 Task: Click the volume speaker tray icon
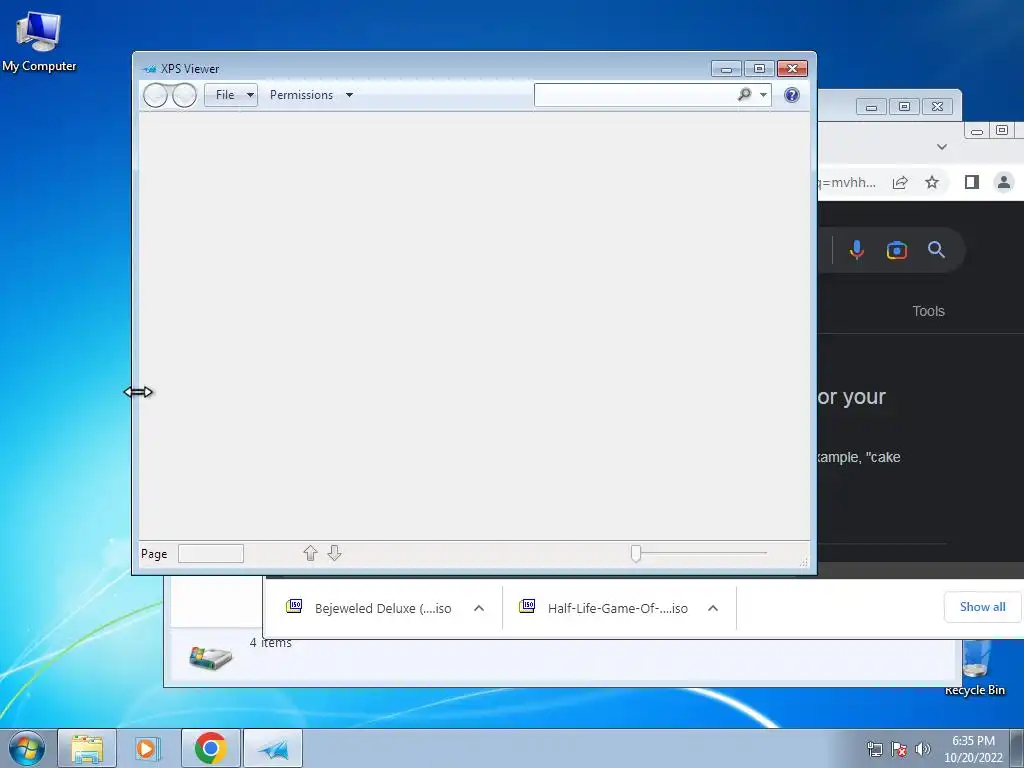click(x=922, y=750)
